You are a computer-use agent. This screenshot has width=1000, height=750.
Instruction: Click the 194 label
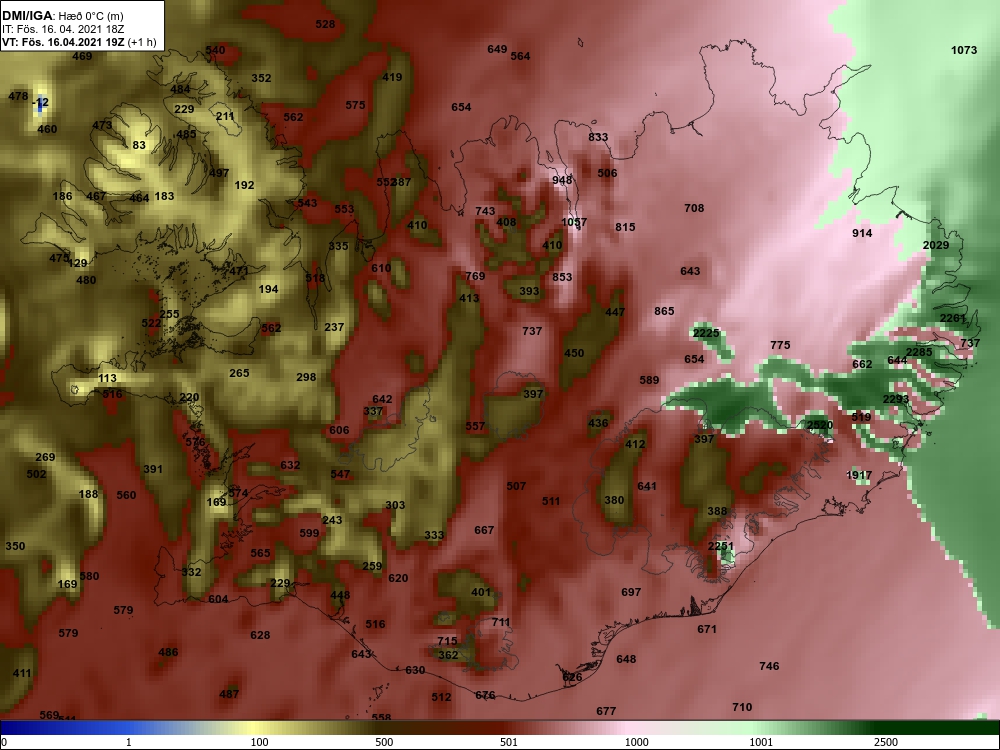click(x=268, y=290)
